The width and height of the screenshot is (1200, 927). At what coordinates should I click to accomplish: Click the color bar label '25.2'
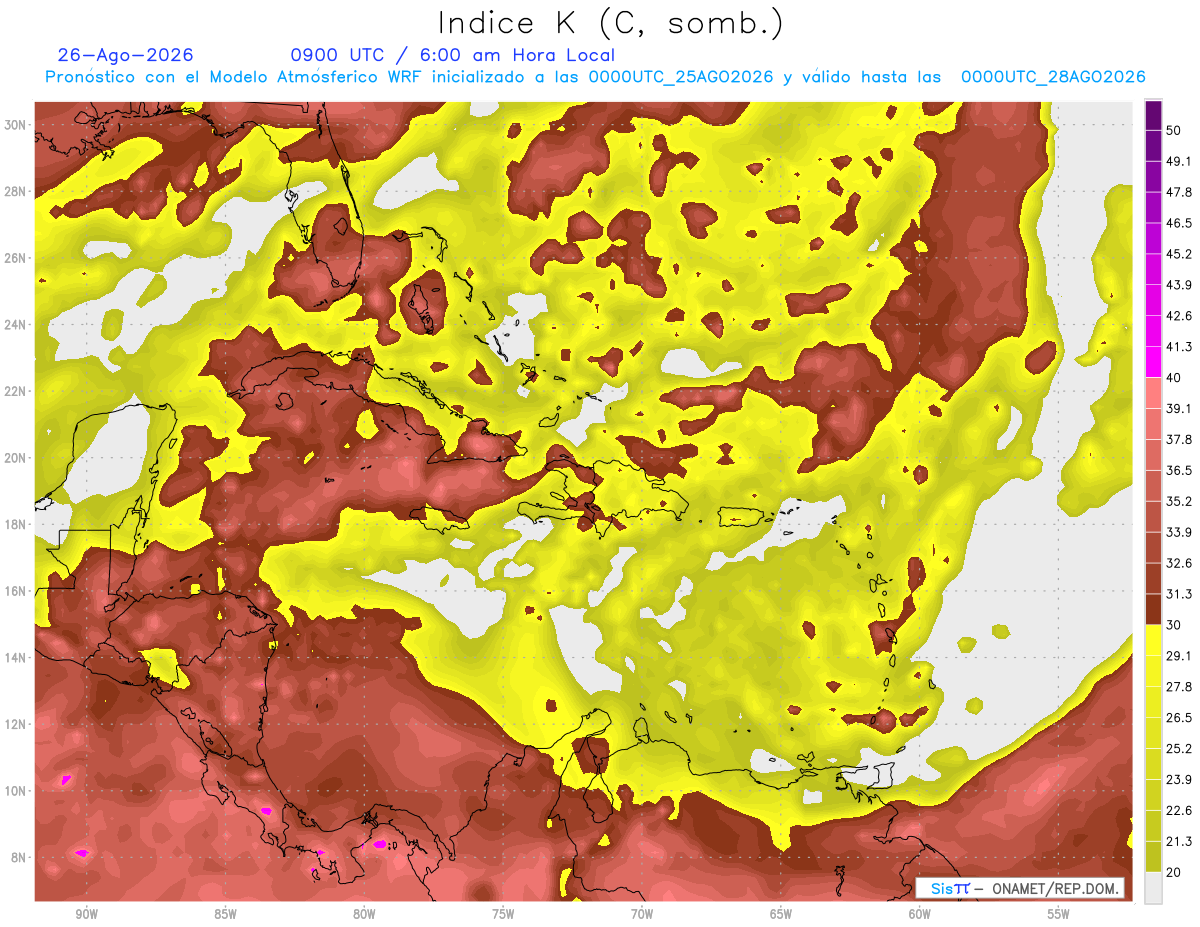tap(1179, 749)
